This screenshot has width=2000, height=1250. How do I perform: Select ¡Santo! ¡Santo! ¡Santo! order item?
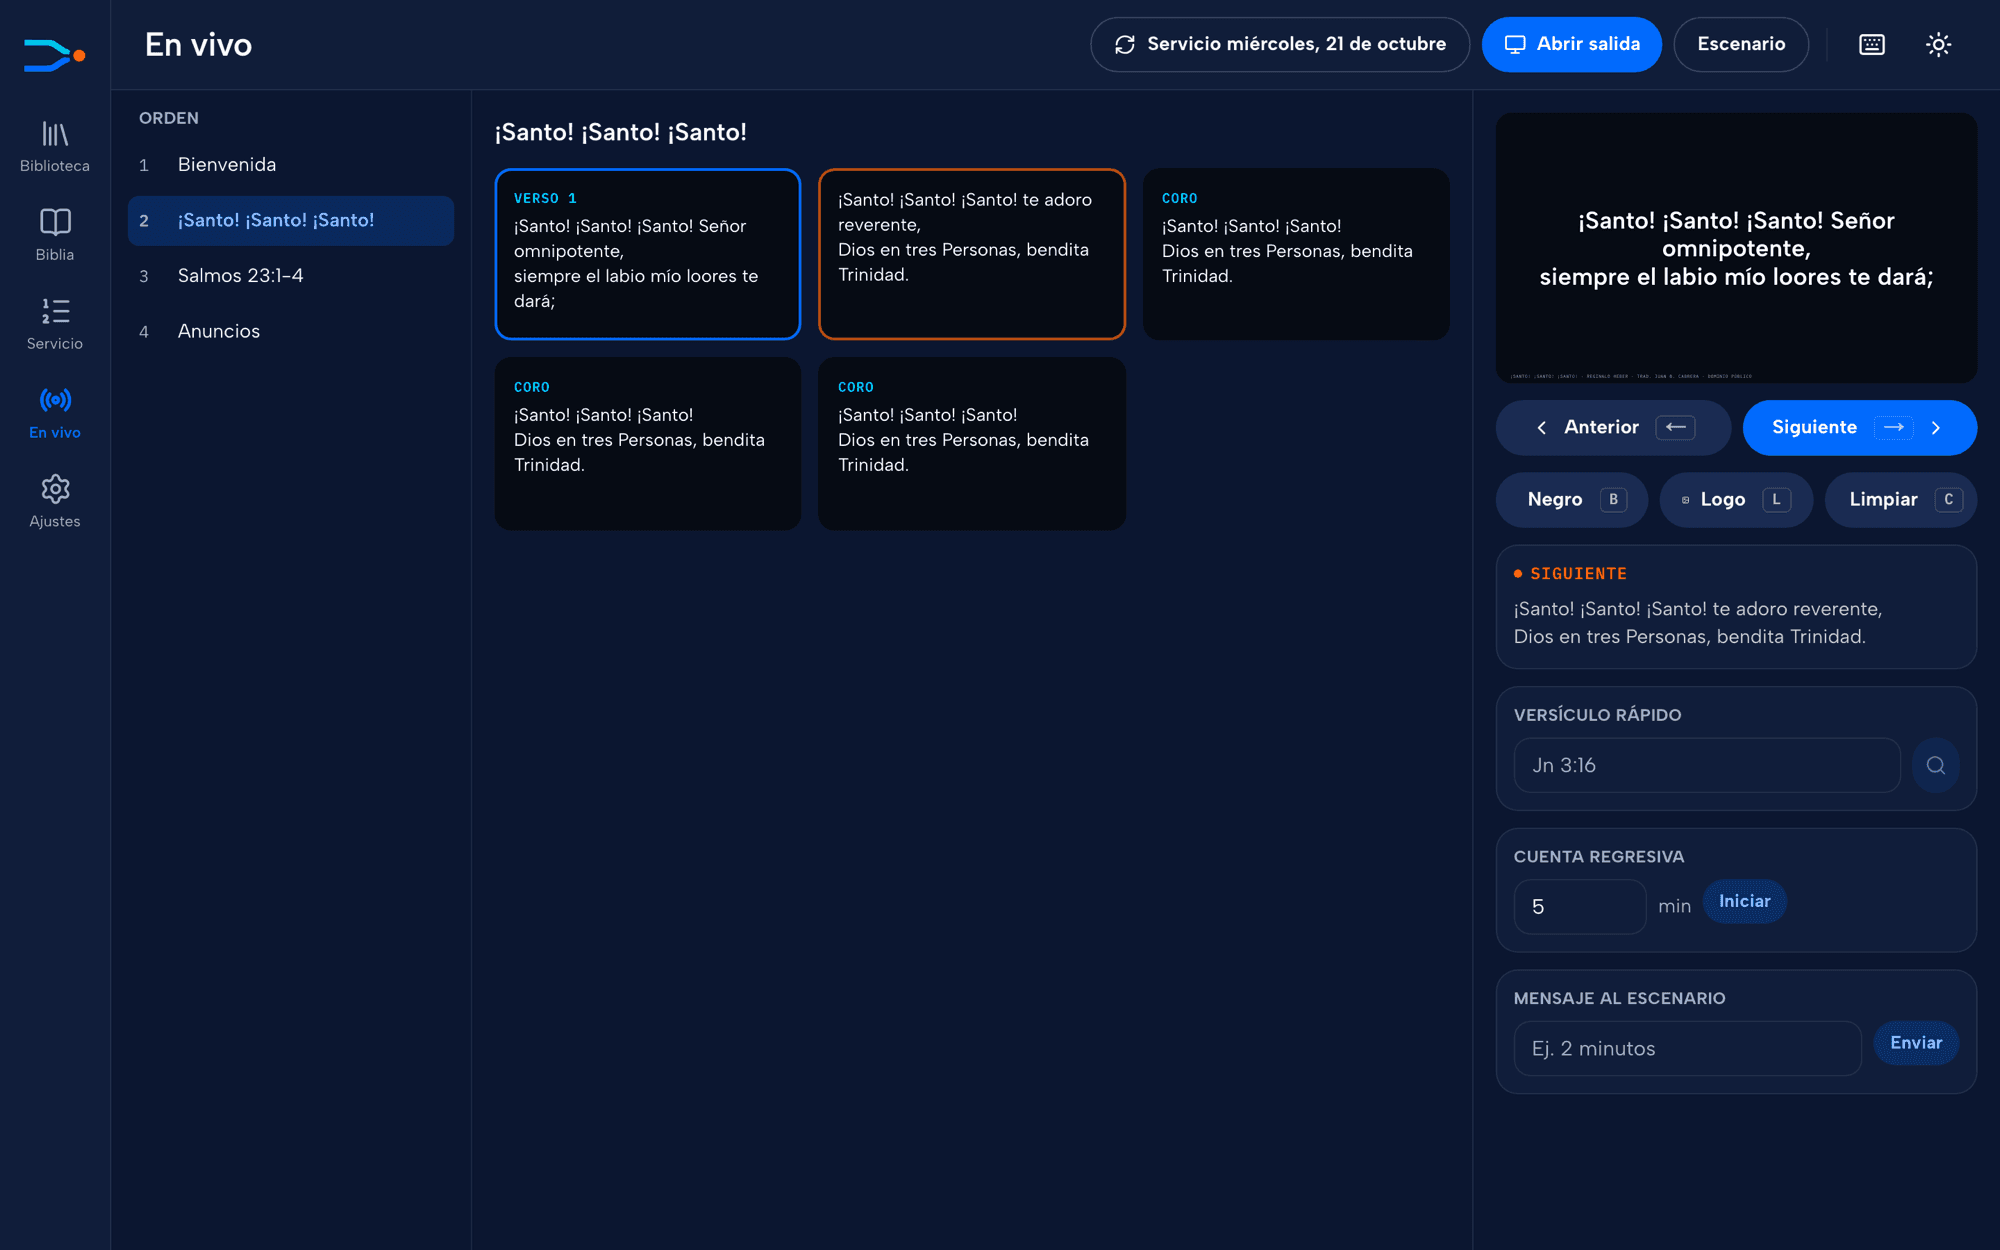(x=291, y=220)
